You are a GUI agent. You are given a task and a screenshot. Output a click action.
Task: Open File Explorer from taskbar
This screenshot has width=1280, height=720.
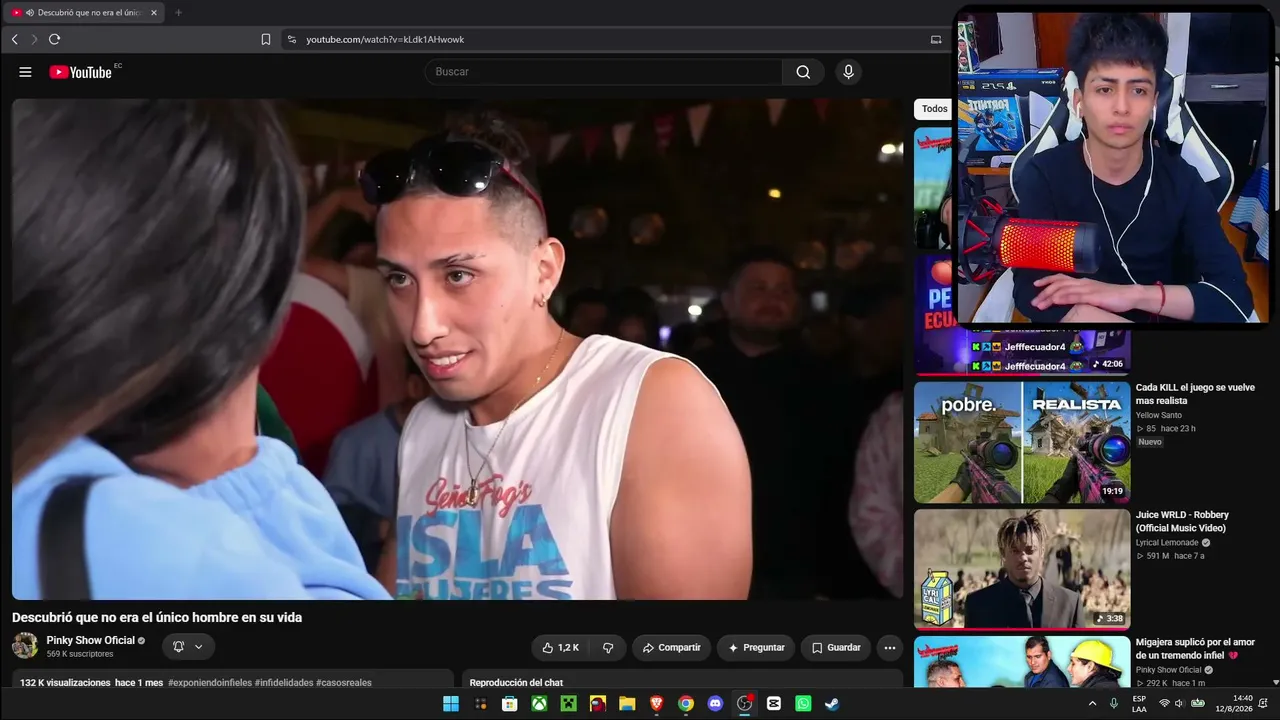(627, 704)
